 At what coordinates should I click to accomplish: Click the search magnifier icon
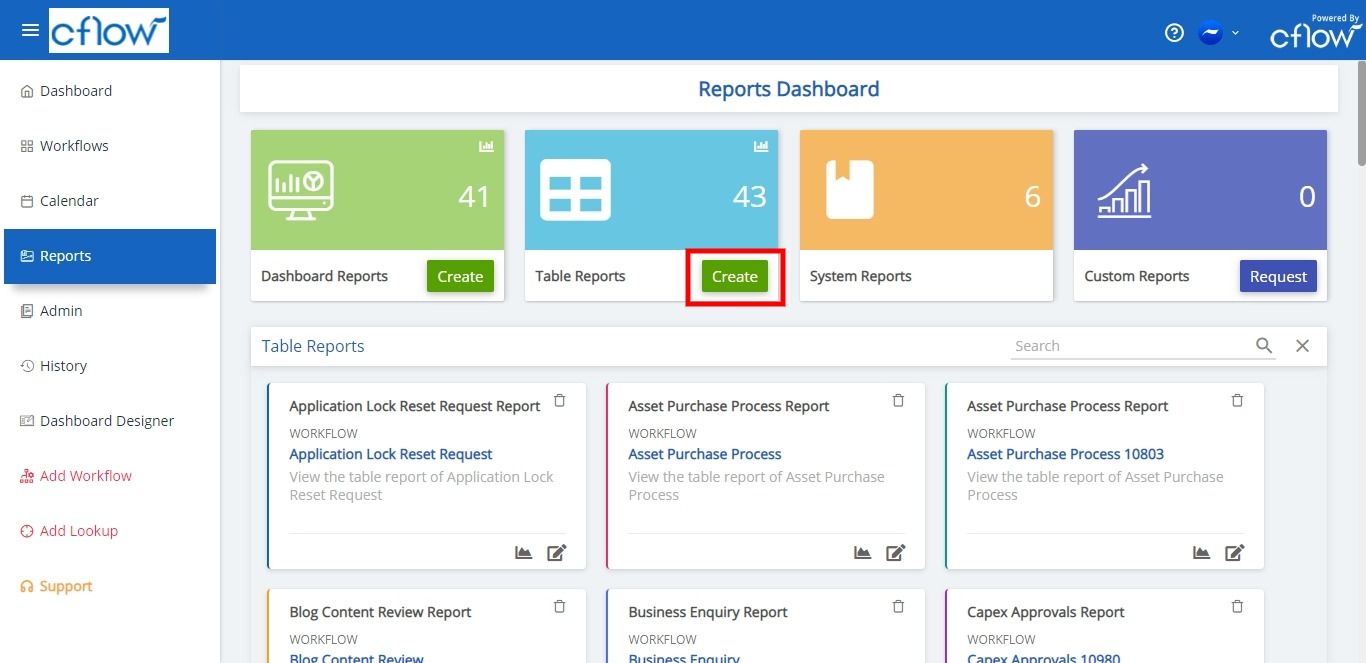point(1264,345)
